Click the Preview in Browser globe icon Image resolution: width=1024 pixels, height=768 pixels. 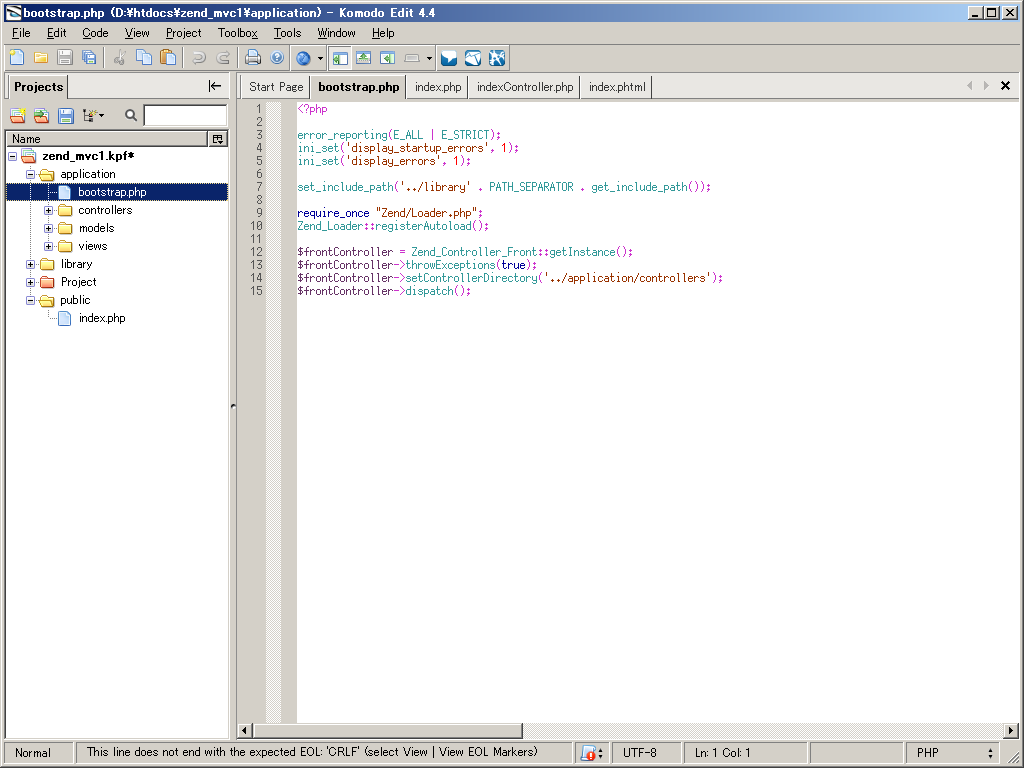(303, 58)
